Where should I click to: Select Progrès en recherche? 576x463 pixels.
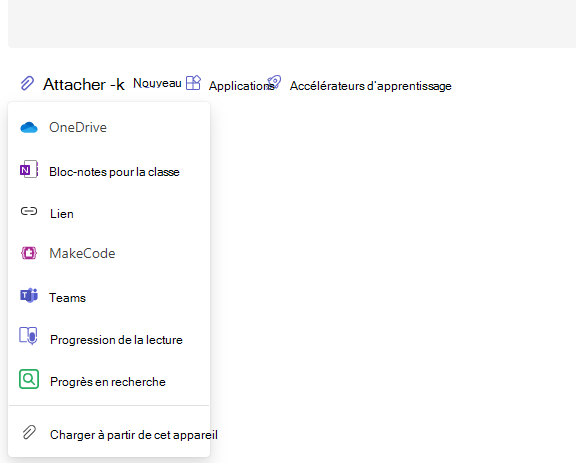click(108, 382)
